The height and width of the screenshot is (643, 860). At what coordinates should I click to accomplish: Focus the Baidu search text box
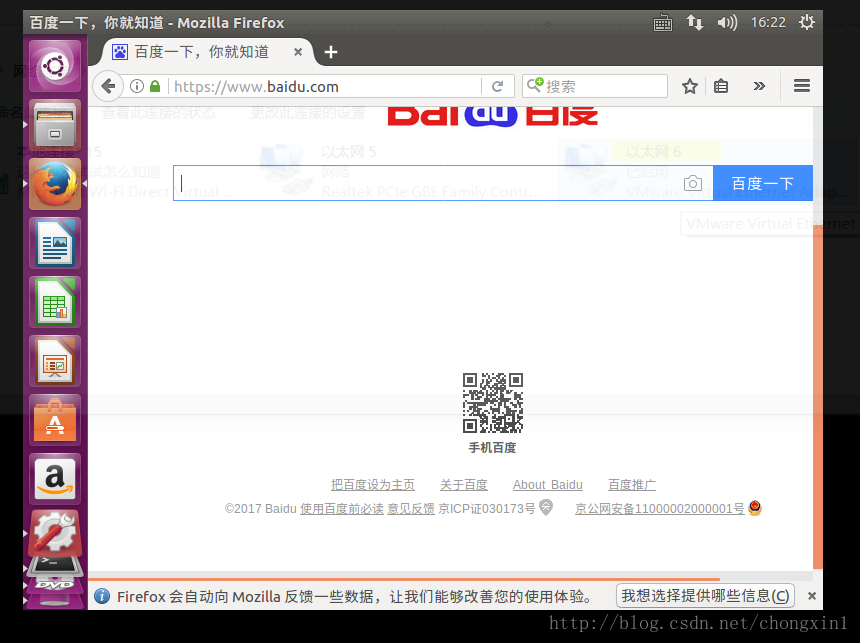tap(428, 183)
